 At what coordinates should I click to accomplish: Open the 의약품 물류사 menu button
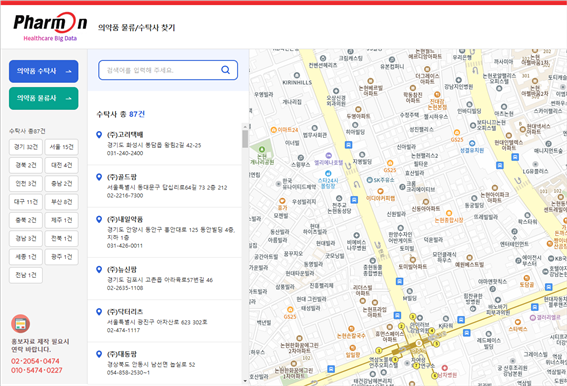point(43,98)
